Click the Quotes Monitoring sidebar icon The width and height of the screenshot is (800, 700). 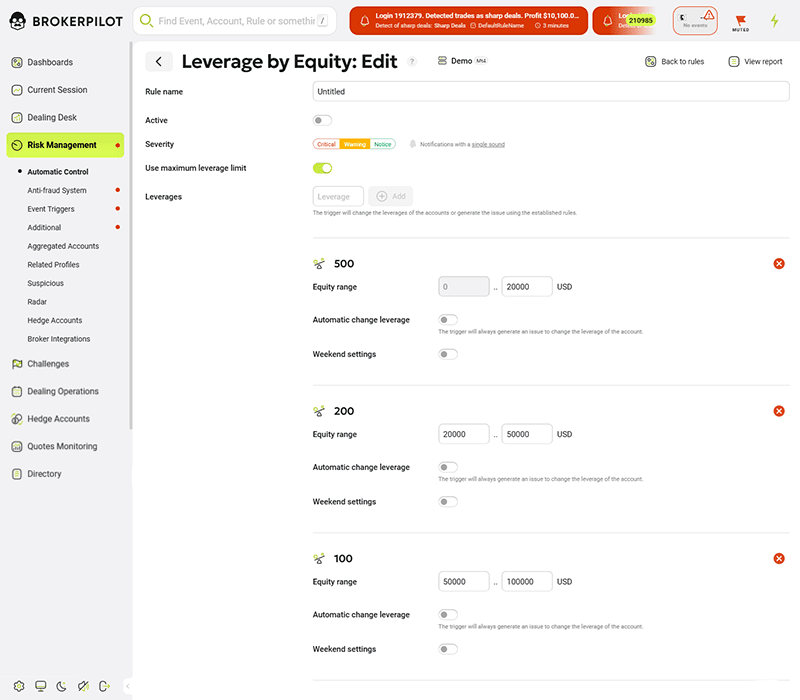(x=15, y=446)
